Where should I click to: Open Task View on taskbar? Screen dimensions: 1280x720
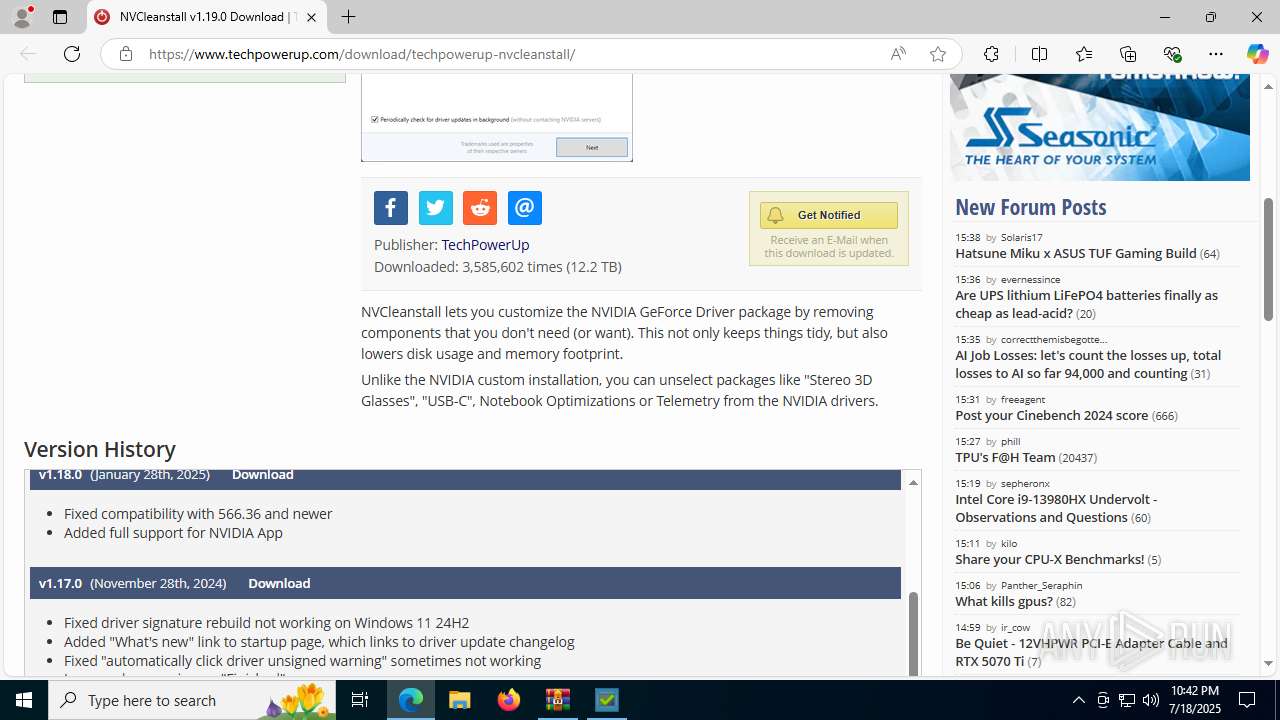[360, 700]
